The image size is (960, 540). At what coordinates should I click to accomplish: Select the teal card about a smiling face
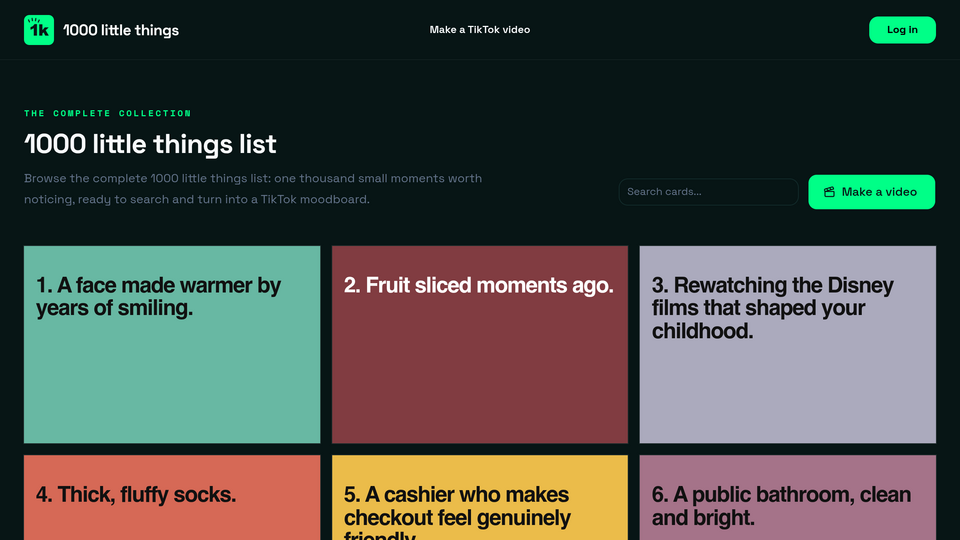pos(172,344)
